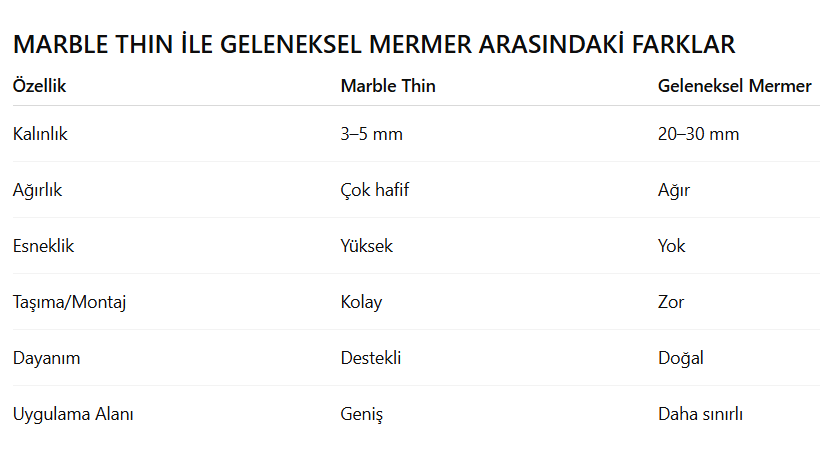Click the '20–30 mm' thickness cell
This screenshot has width=820, height=456.
point(698,134)
